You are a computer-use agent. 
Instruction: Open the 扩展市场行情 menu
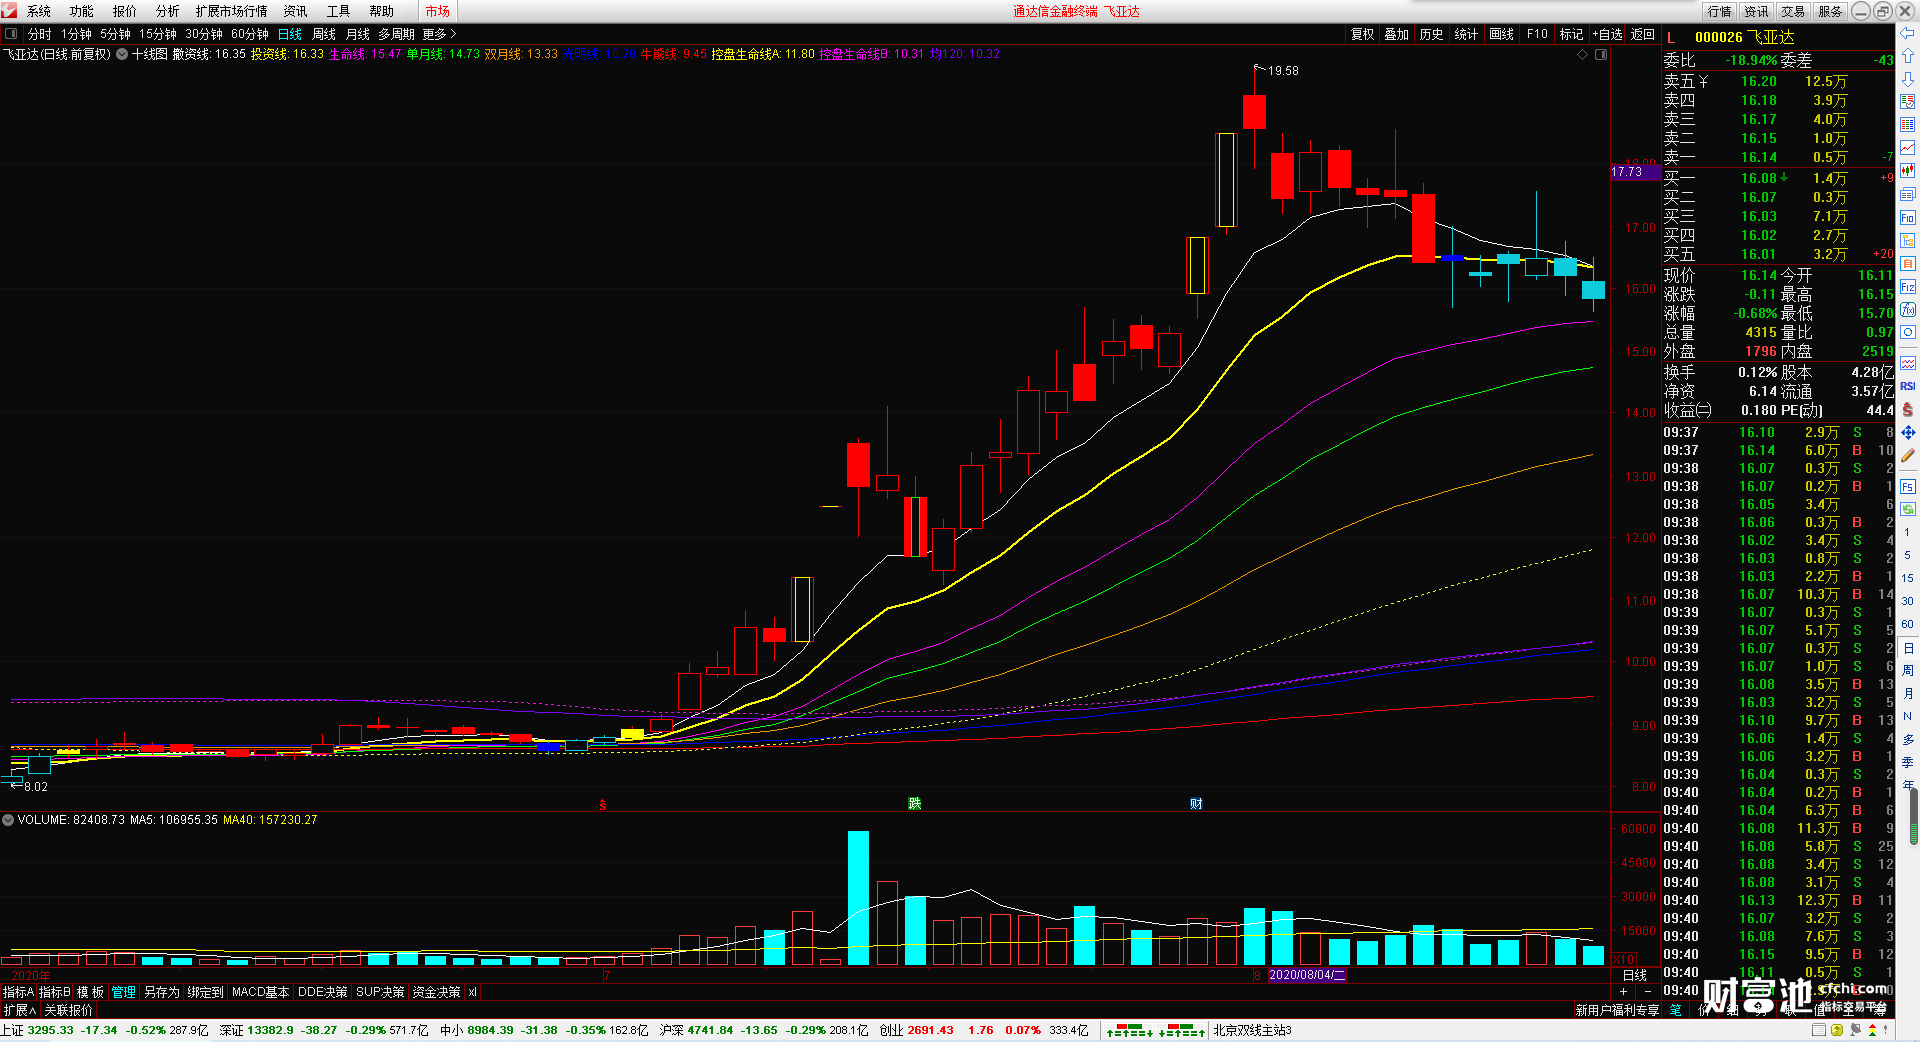click(x=232, y=11)
